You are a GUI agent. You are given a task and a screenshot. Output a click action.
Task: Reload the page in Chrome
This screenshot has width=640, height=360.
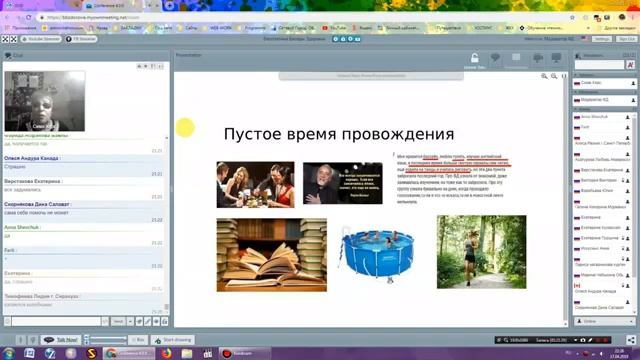[x=28, y=18]
